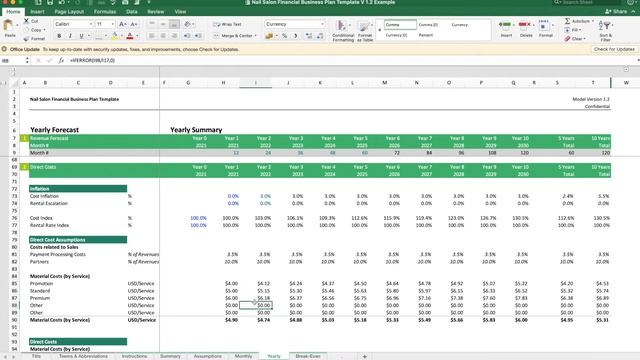Click Wrap Text
This screenshot has width=640, height=360.
click(227, 24)
